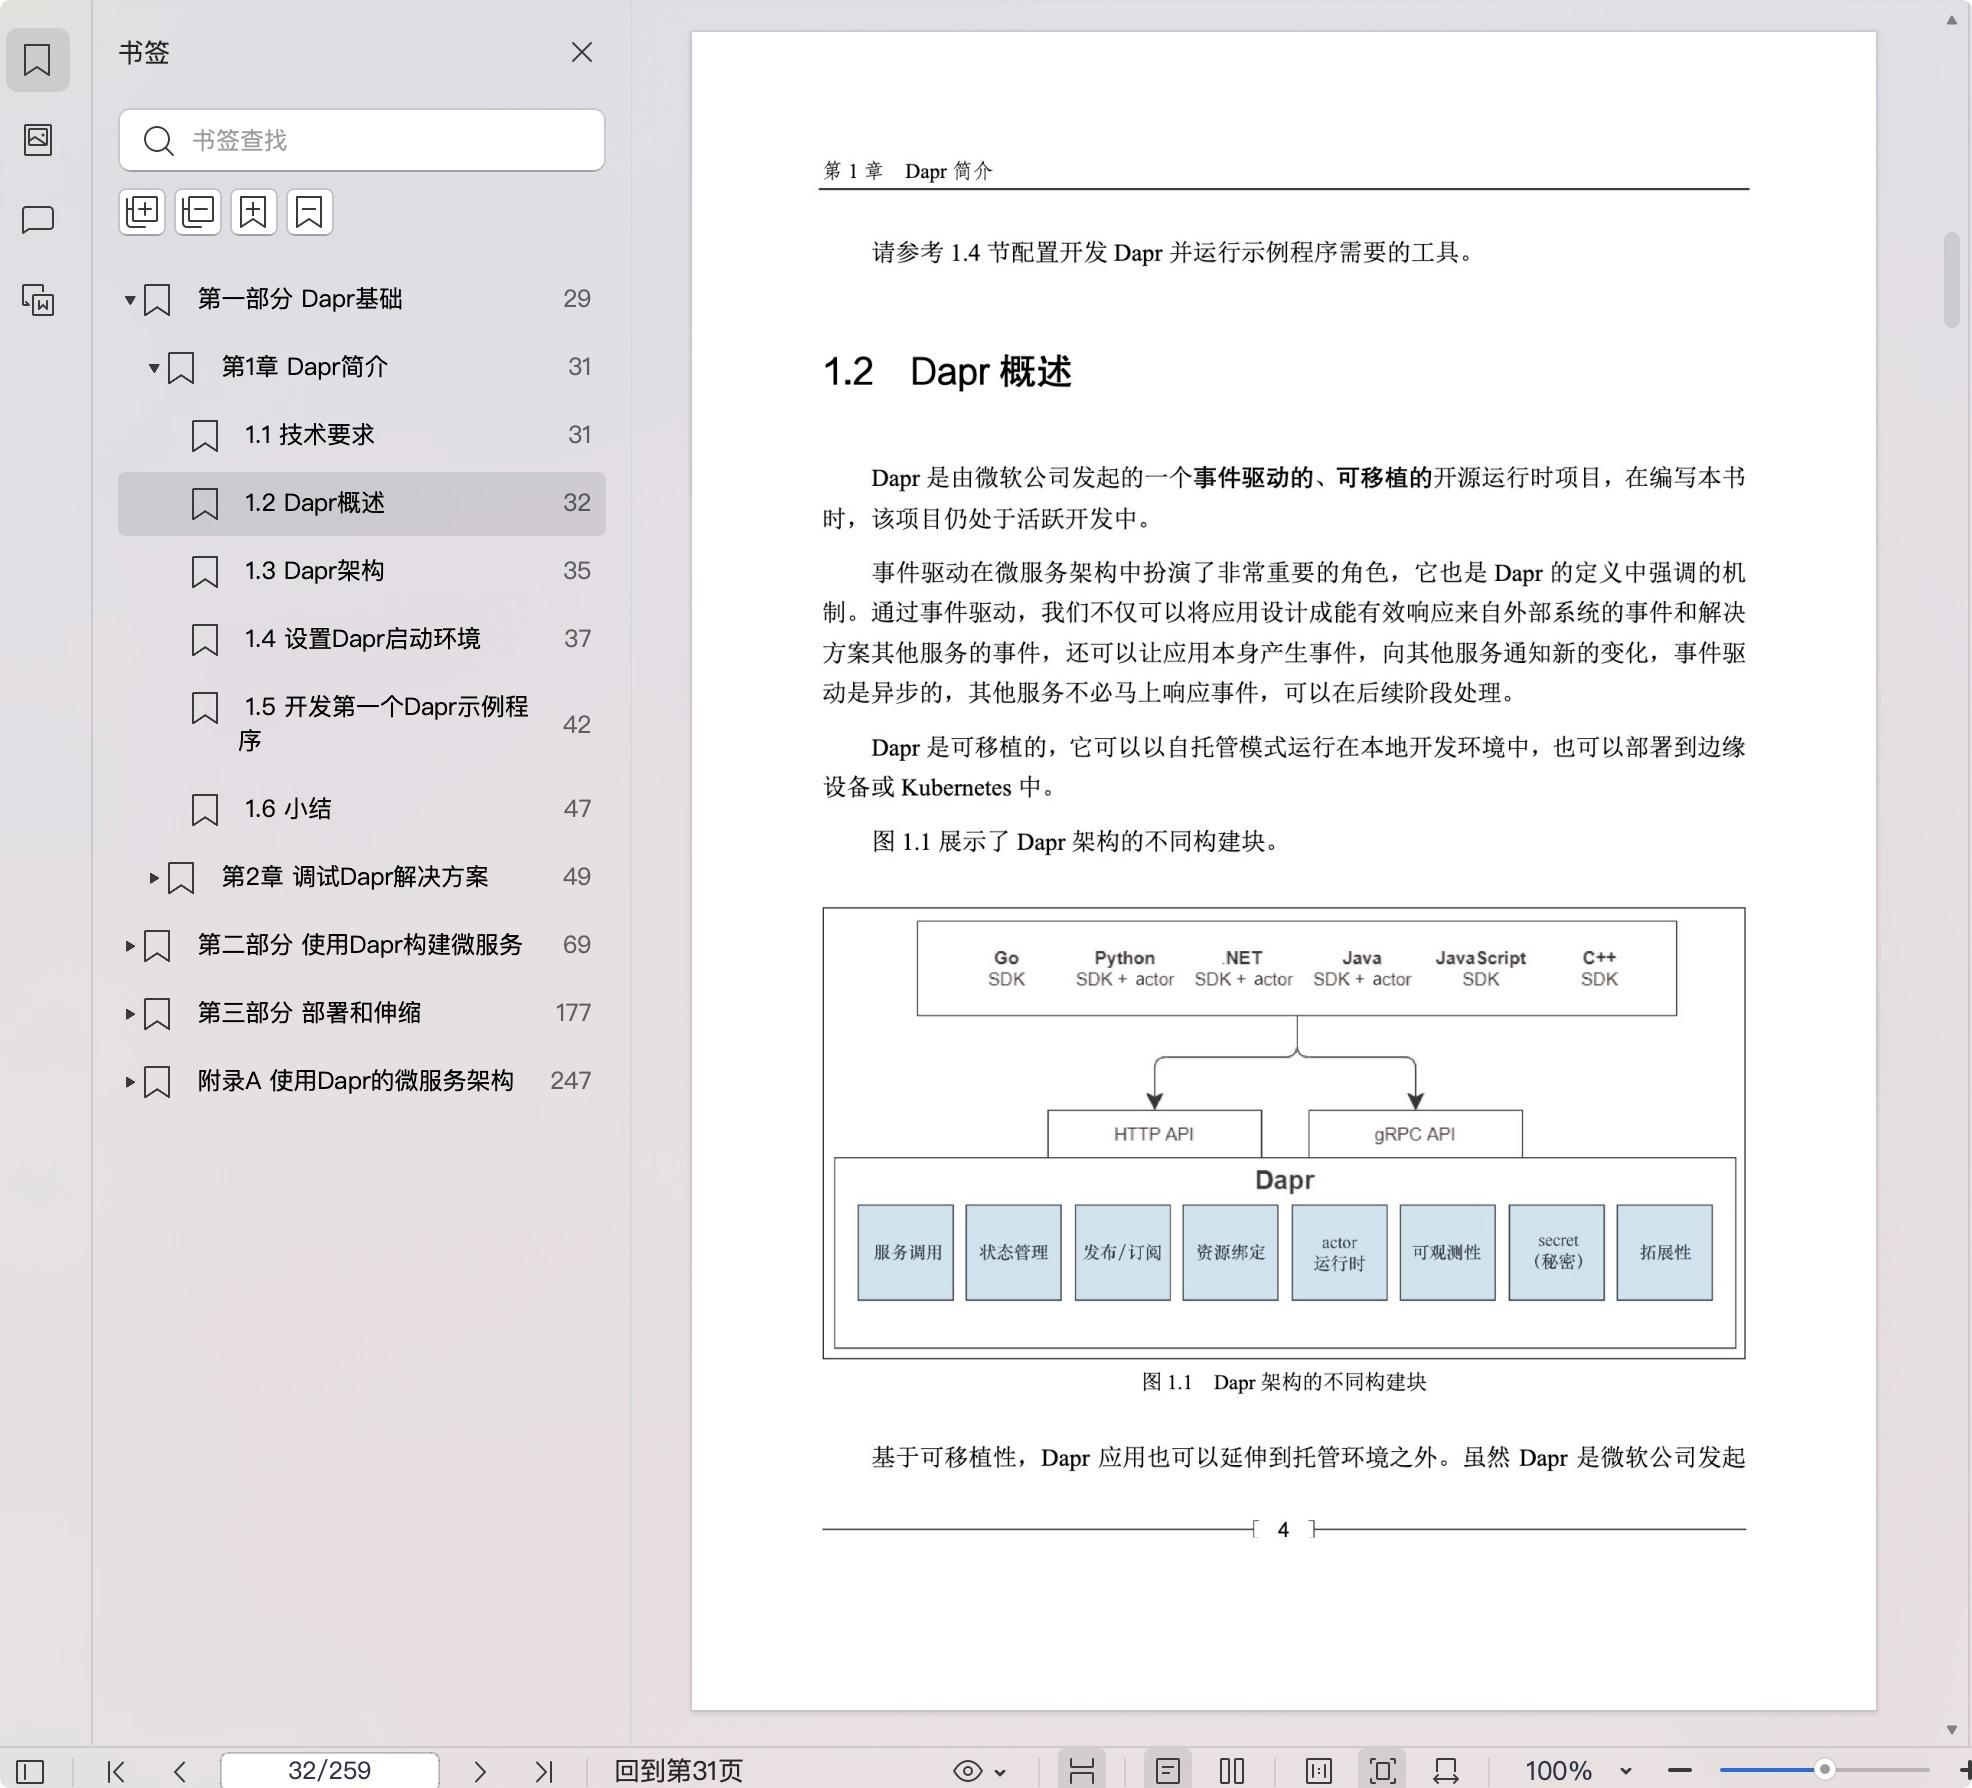1972x1788 pixels.
Task: Delete the selected bookmark
Action: (x=310, y=212)
